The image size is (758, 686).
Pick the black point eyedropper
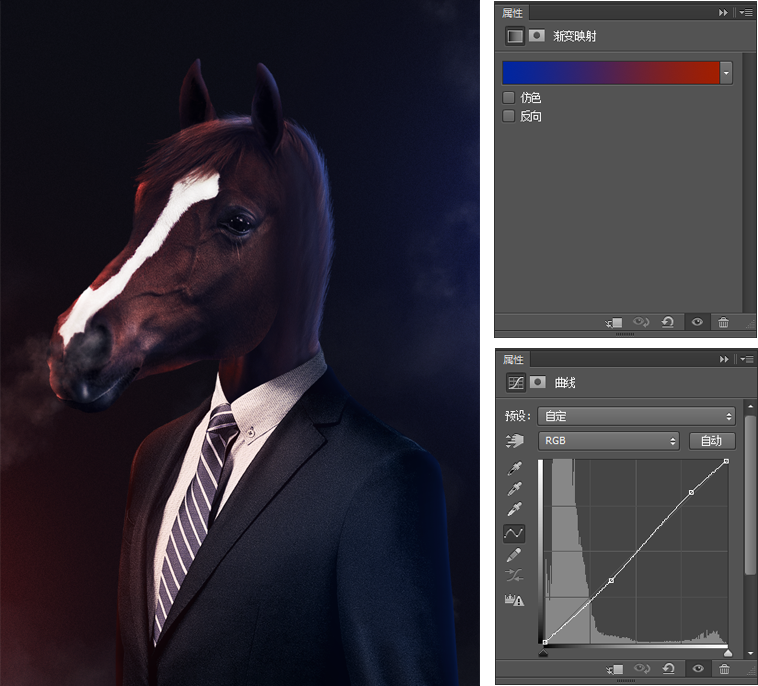click(x=514, y=468)
